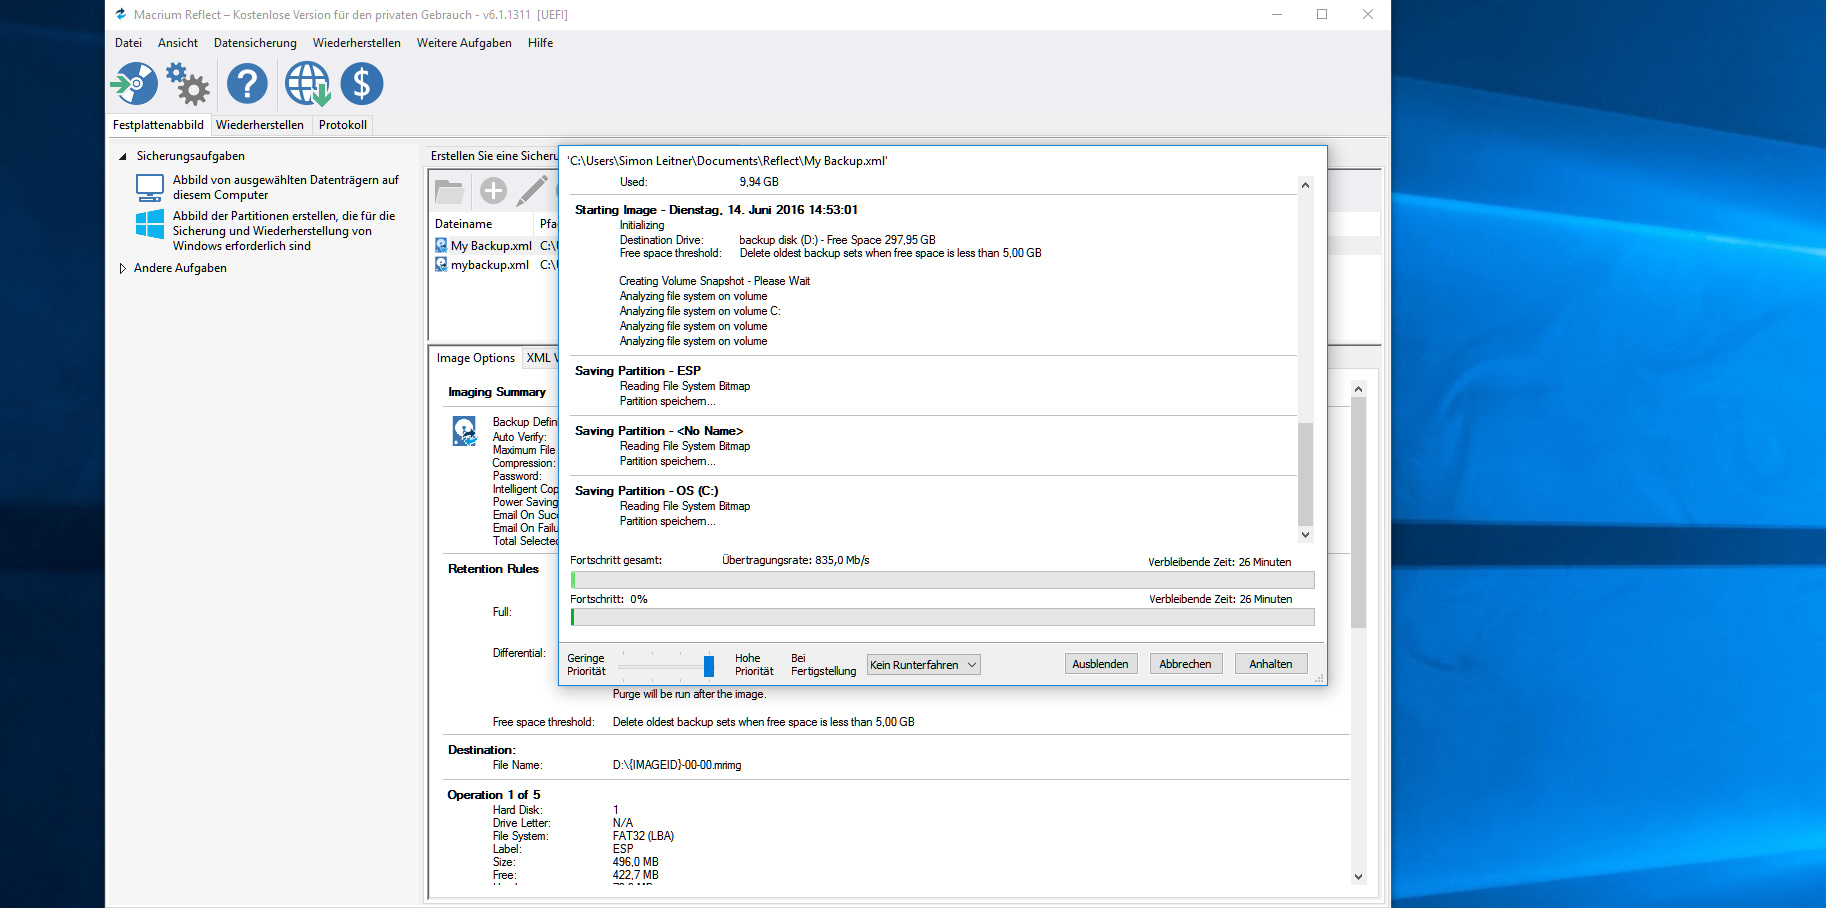
Task: Open the Hilfe menu
Action: pos(540,43)
